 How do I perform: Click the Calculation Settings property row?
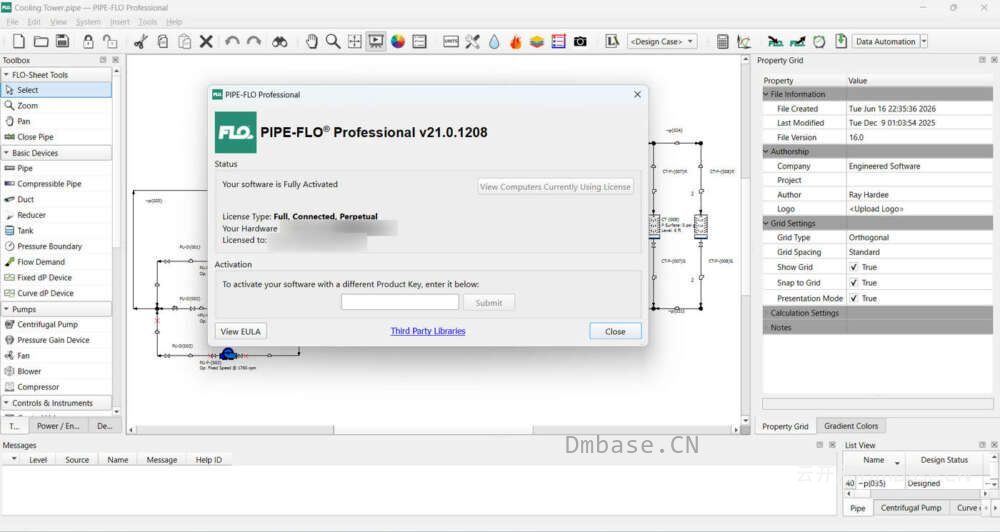pos(877,313)
